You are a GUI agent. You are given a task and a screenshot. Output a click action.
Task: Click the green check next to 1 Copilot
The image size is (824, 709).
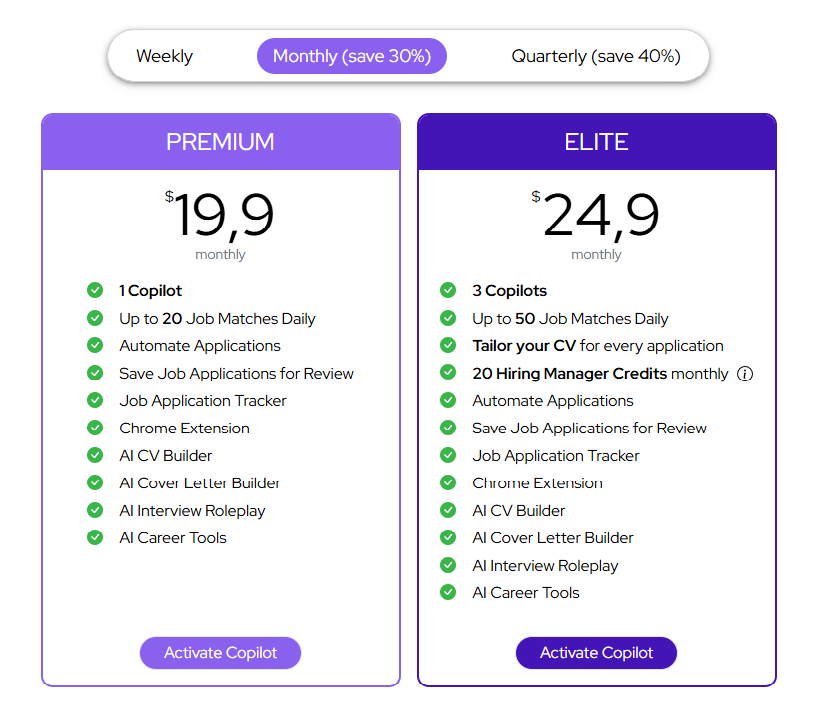(x=95, y=291)
